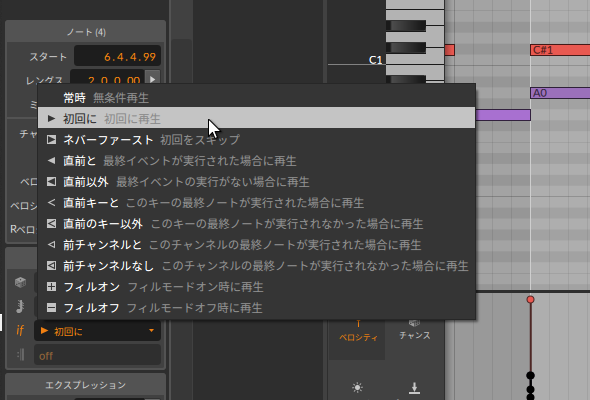Click the sun icon below ベロシティ
This screenshot has height=400, width=590.
[357, 387]
